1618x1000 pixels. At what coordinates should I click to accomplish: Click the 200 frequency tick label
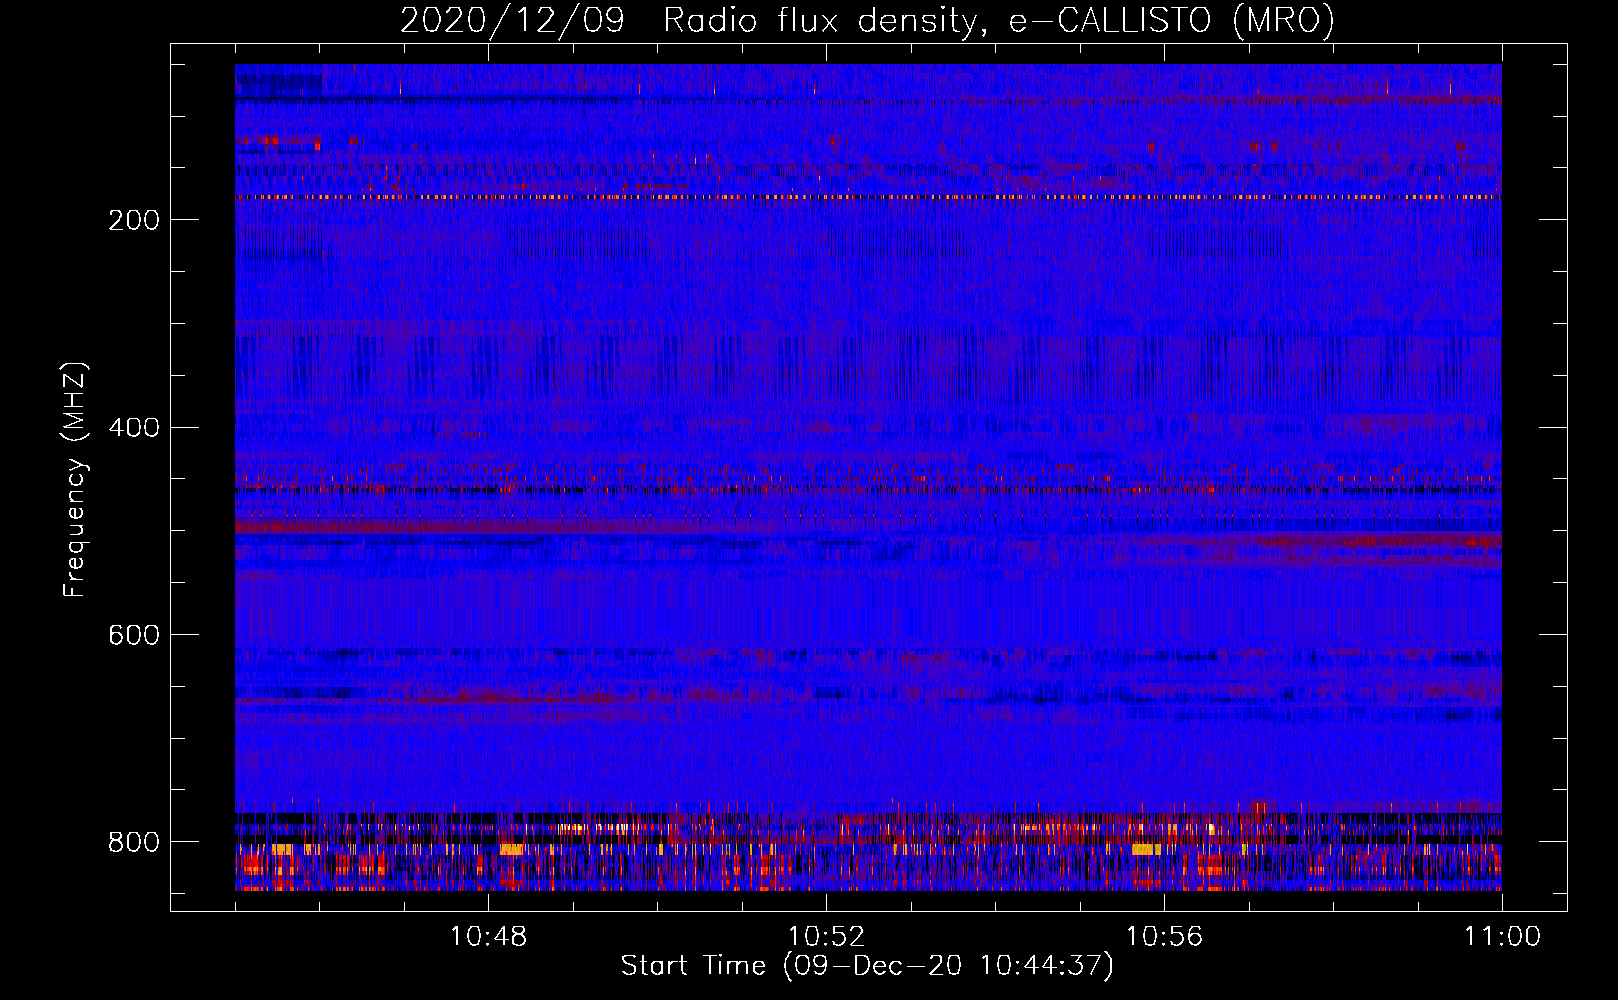tap(133, 220)
